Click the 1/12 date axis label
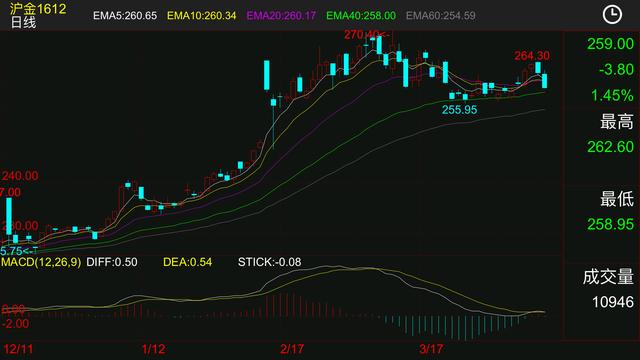The width and height of the screenshot is (640, 360). click(x=153, y=349)
